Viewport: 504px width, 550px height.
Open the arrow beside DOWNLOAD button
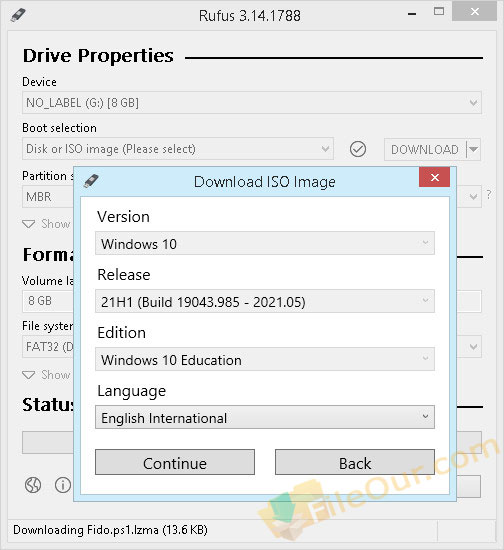tap(473, 149)
